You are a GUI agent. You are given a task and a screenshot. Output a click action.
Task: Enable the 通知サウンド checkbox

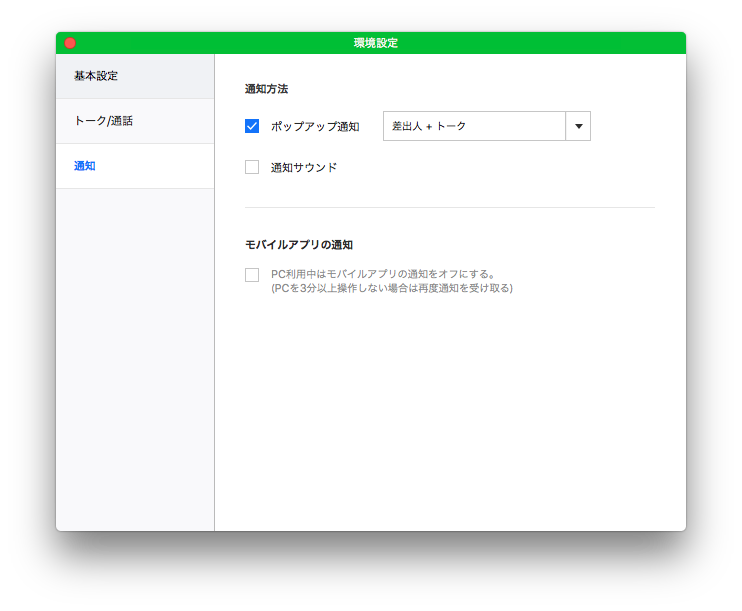coord(252,167)
